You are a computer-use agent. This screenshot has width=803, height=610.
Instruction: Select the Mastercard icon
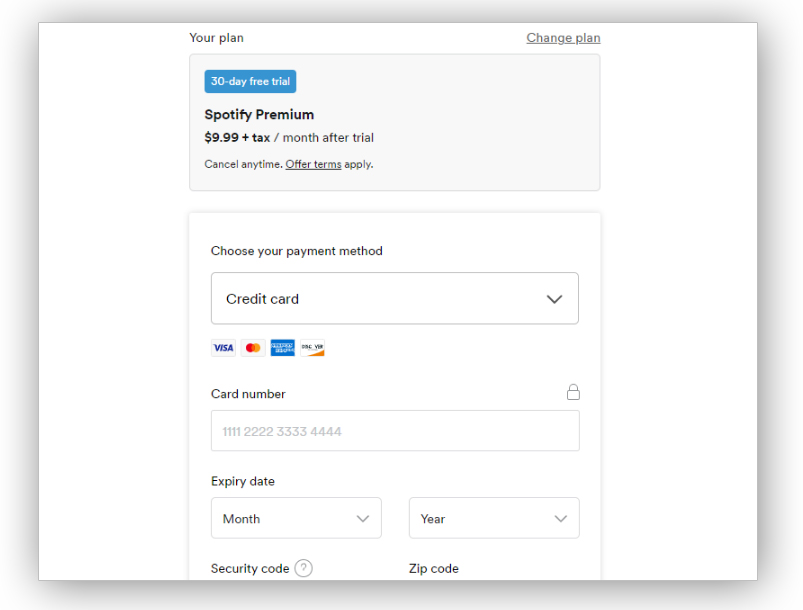coord(252,347)
